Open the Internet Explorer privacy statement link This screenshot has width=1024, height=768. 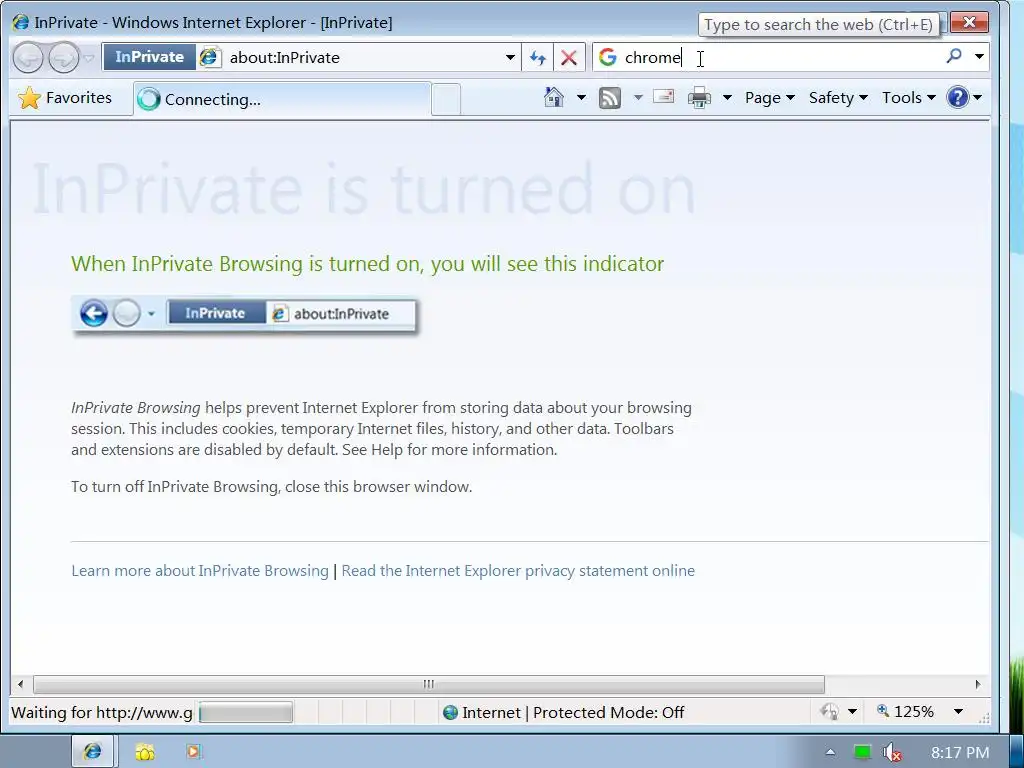pos(518,571)
